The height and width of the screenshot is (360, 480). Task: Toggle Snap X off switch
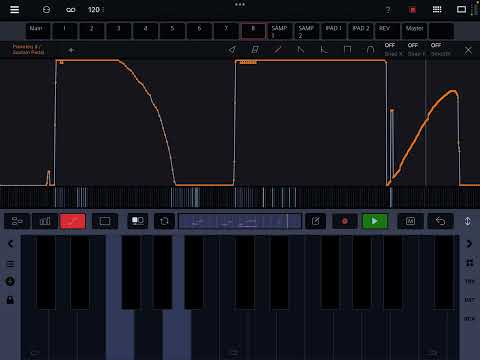pos(392,49)
